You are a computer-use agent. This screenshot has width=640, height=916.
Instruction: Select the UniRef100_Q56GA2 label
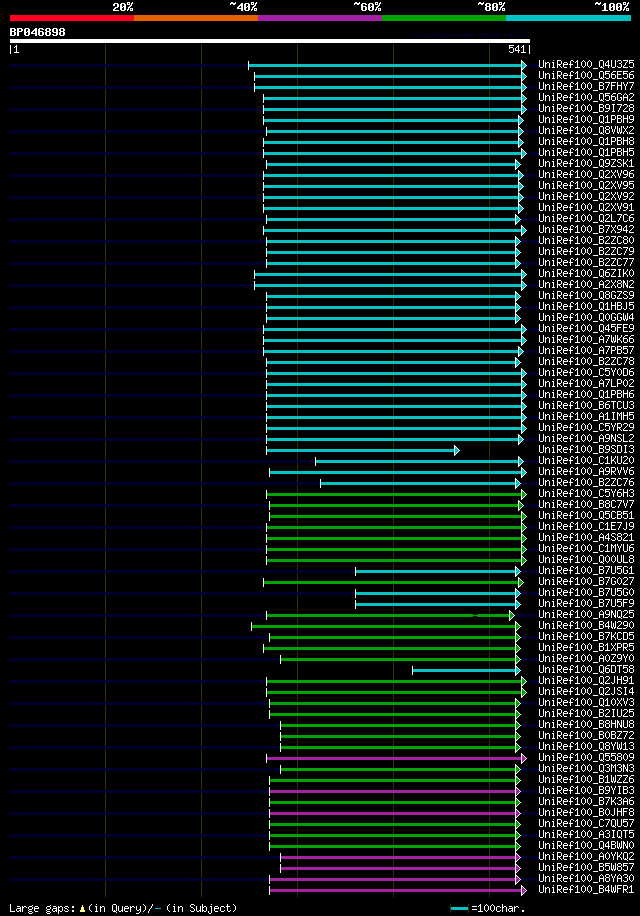click(x=586, y=98)
